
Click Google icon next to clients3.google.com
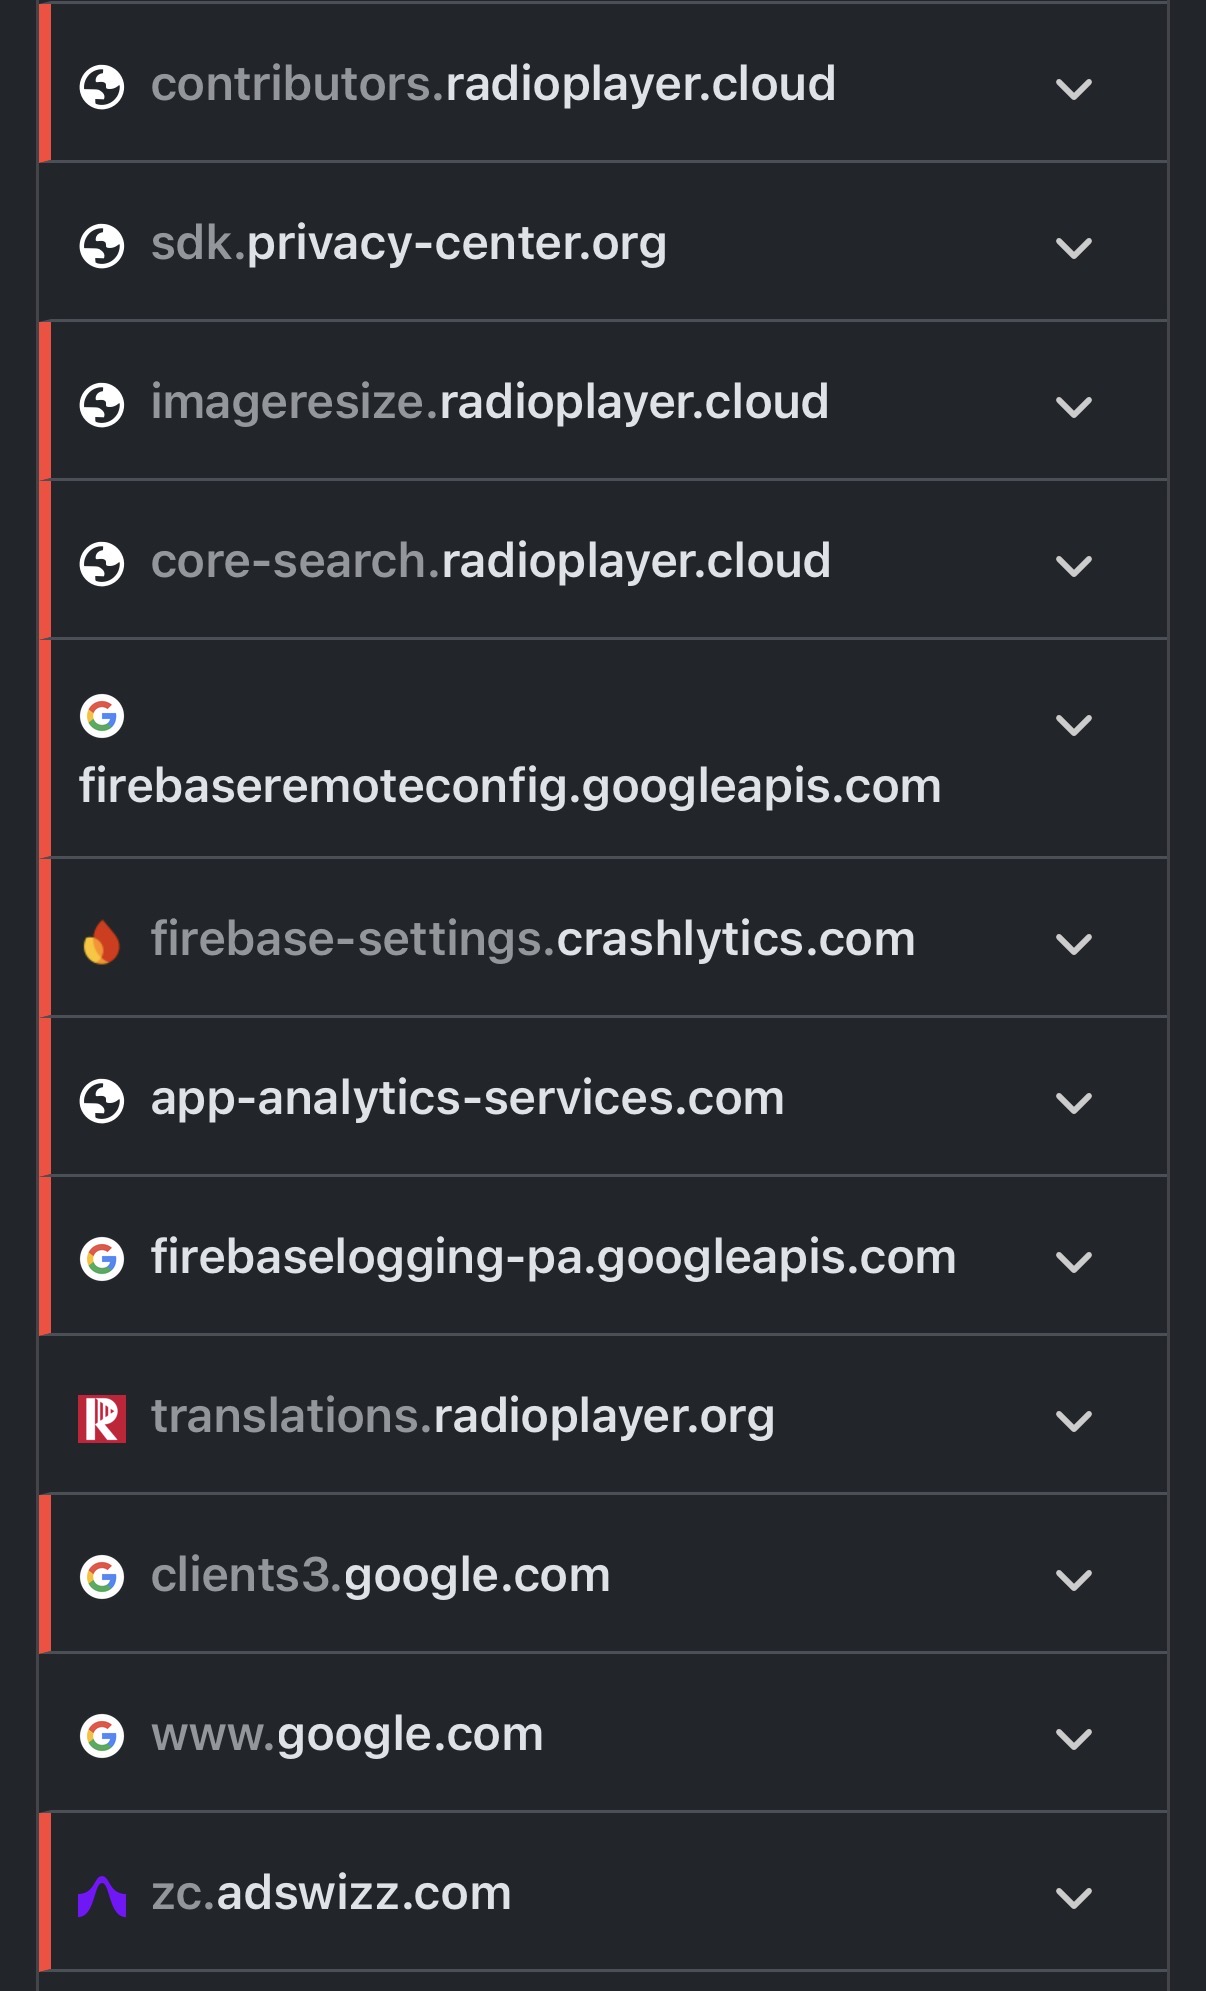(102, 1578)
